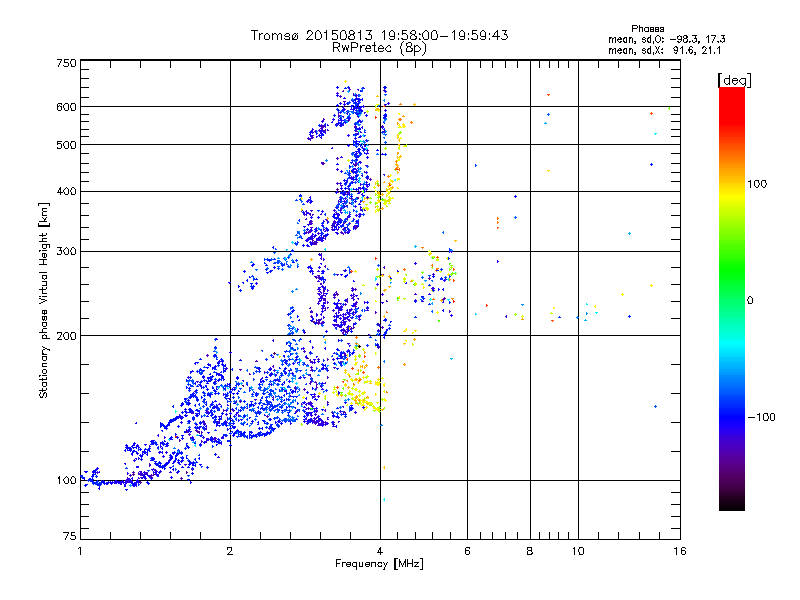Click the x-axis tick label '2'

click(x=230, y=551)
